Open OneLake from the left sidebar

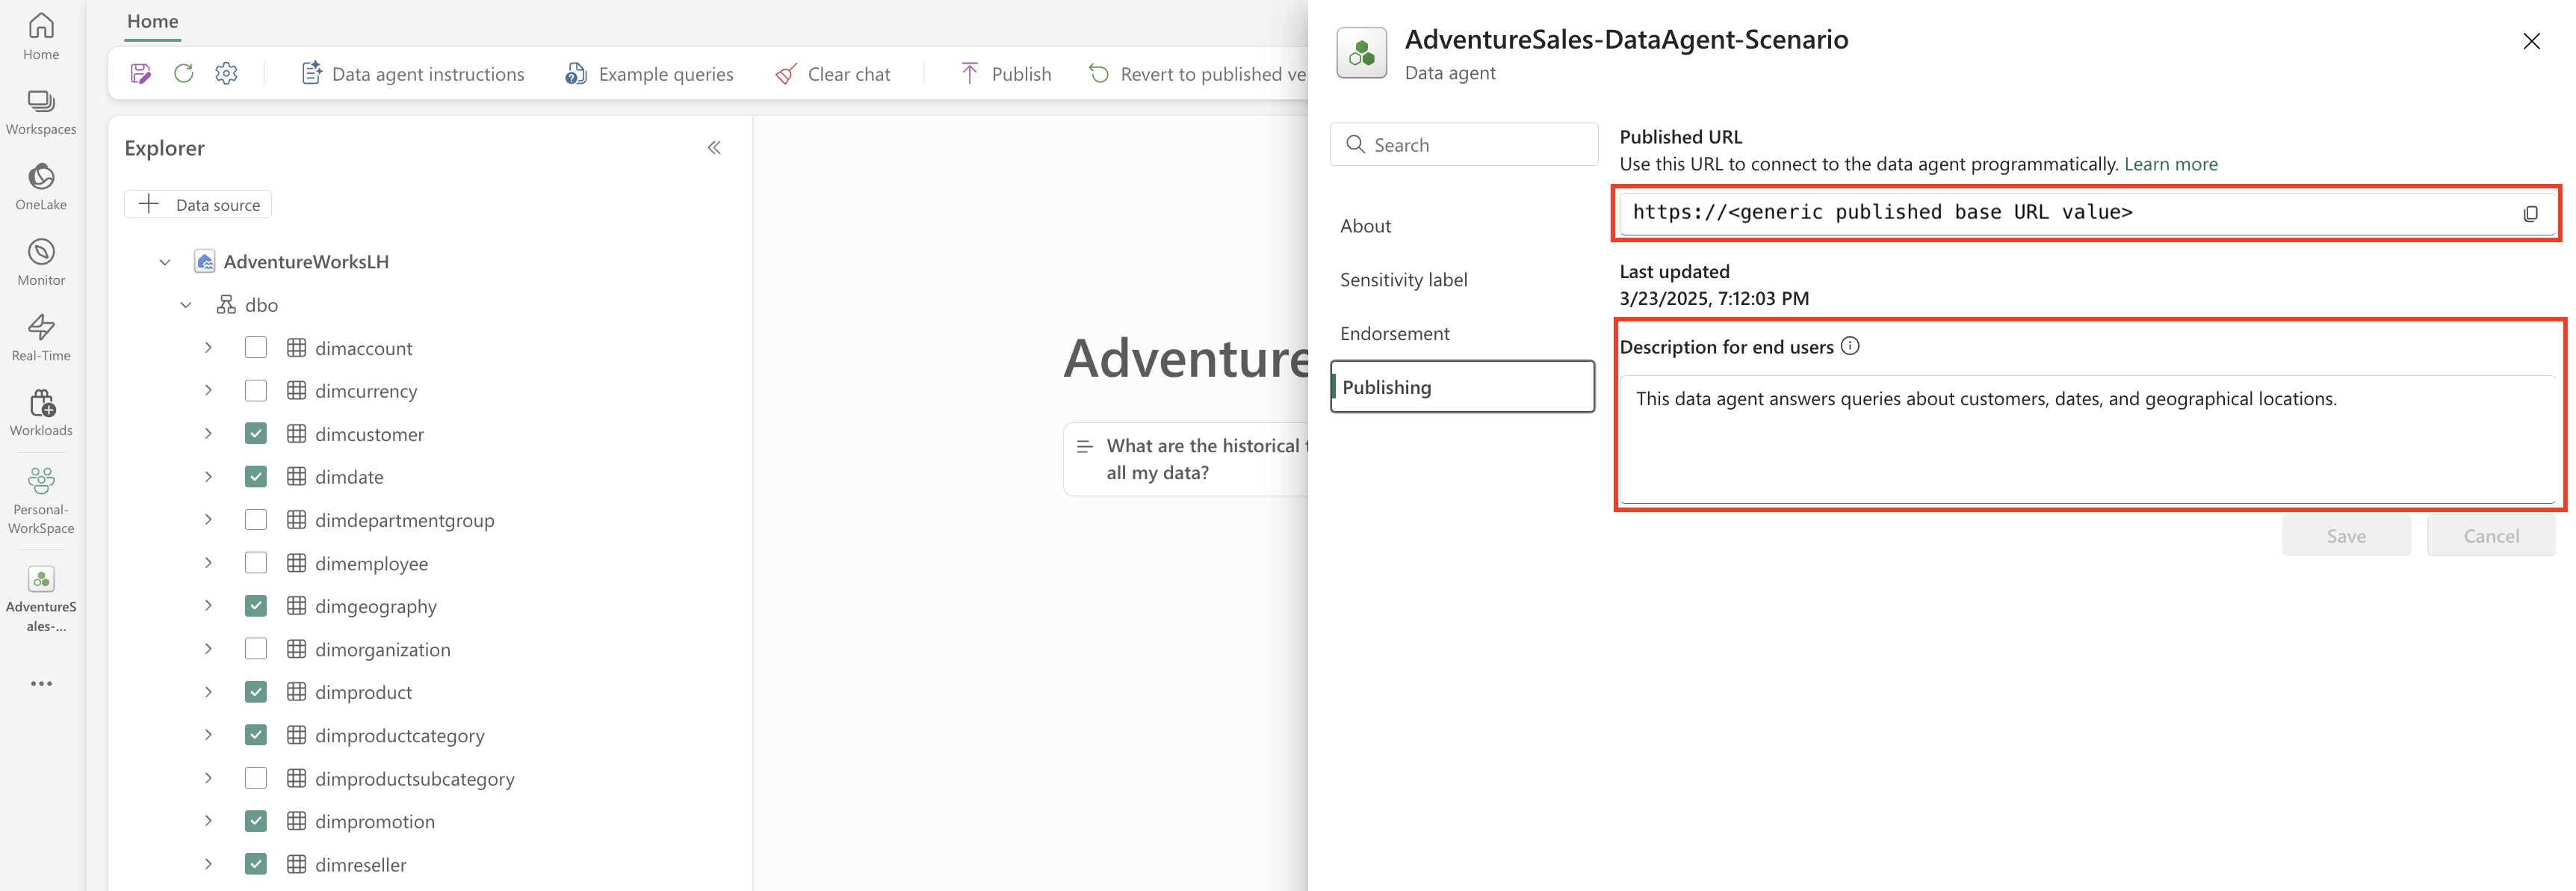point(41,187)
